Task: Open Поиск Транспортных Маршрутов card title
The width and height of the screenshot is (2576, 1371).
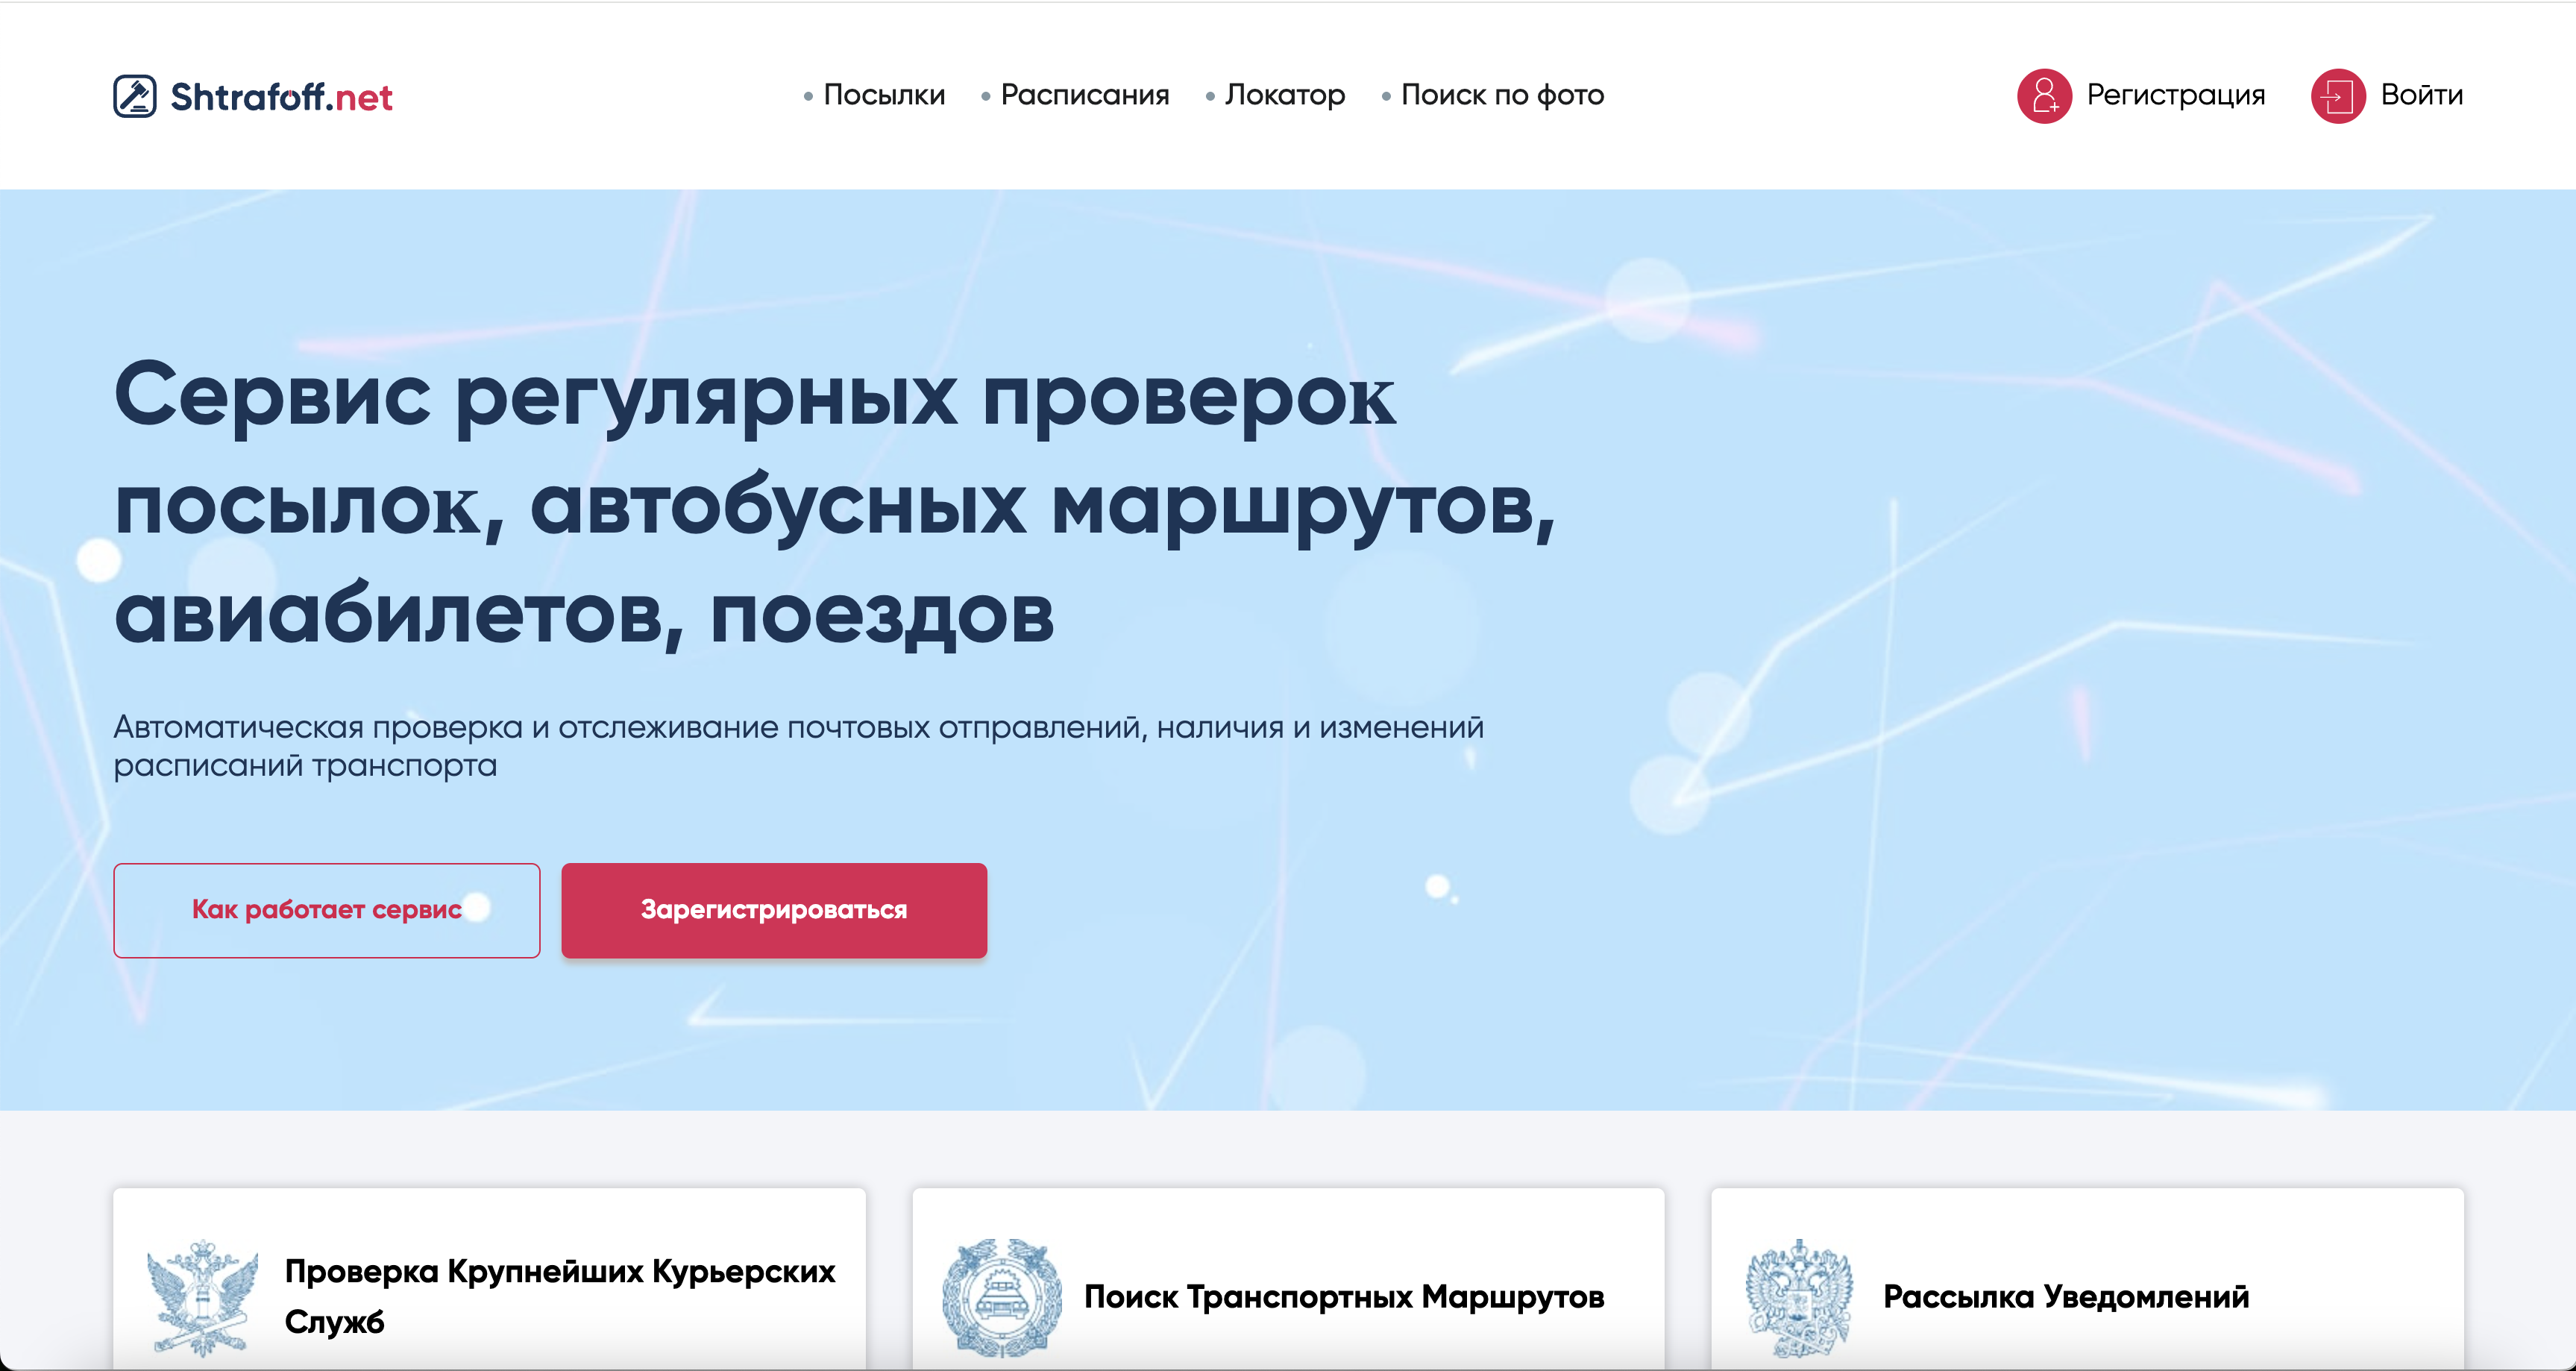Action: (1343, 1297)
